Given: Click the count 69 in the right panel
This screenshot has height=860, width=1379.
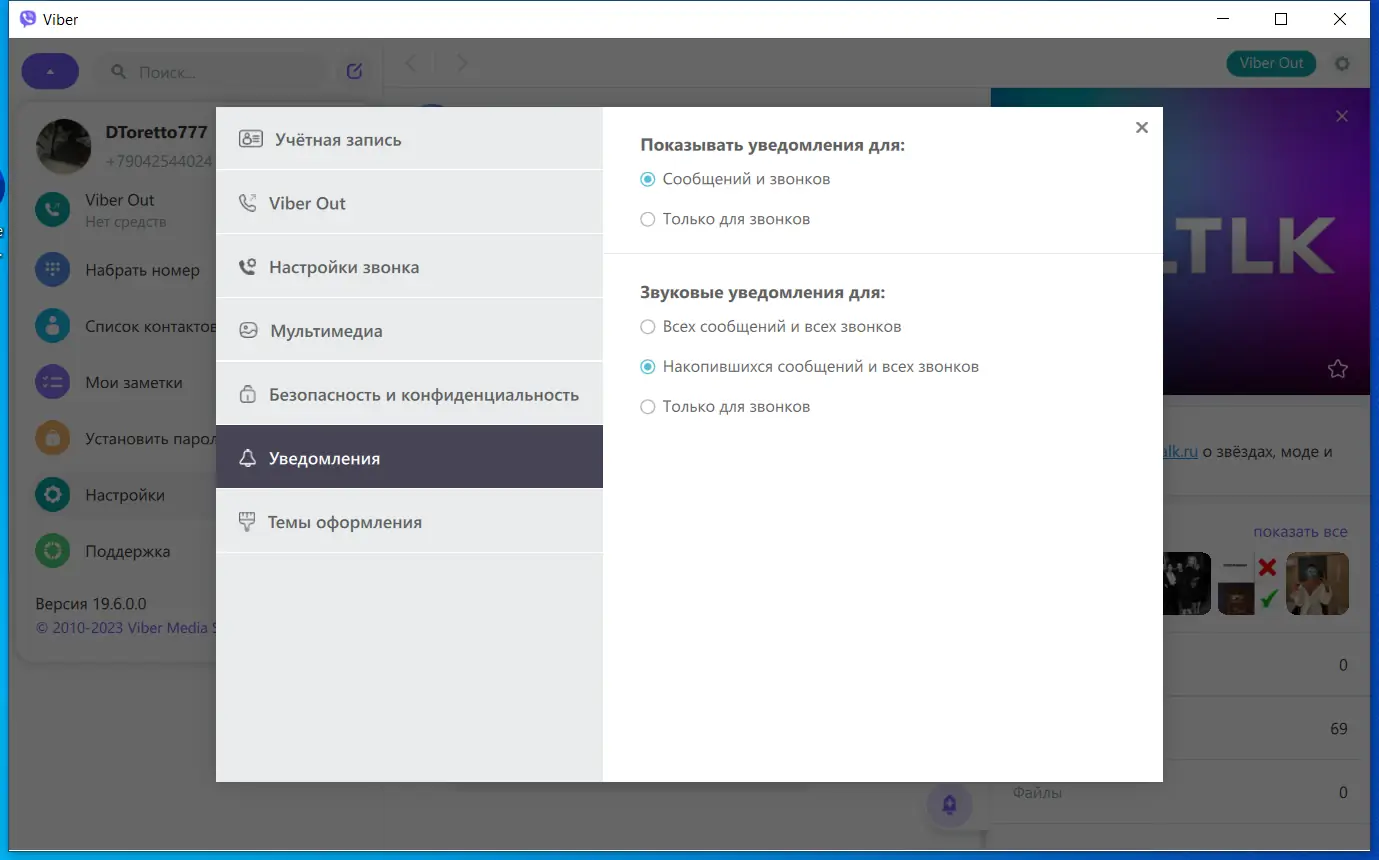Looking at the screenshot, I should pos(1339,729).
